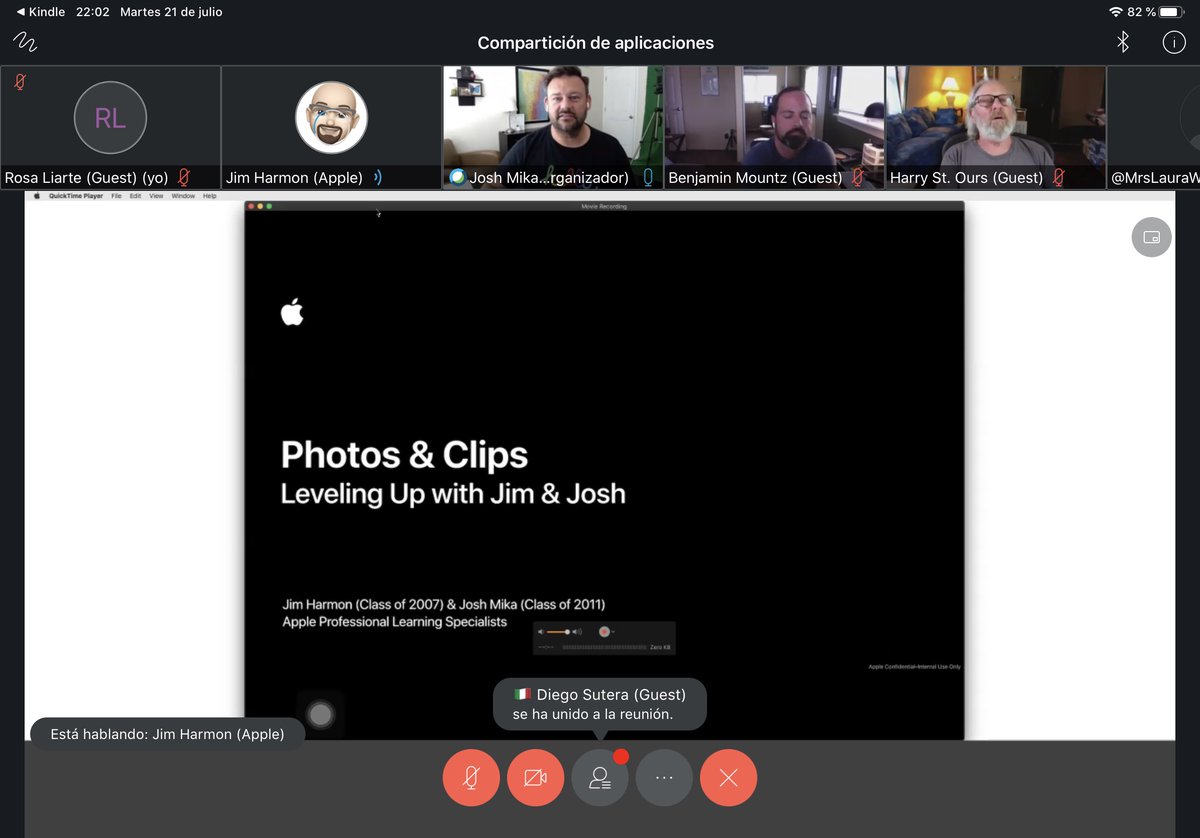The image size is (1200, 838).
Task: Tap the 'Está hablando: Jim Harmon' indicator
Action: pos(167,734)
